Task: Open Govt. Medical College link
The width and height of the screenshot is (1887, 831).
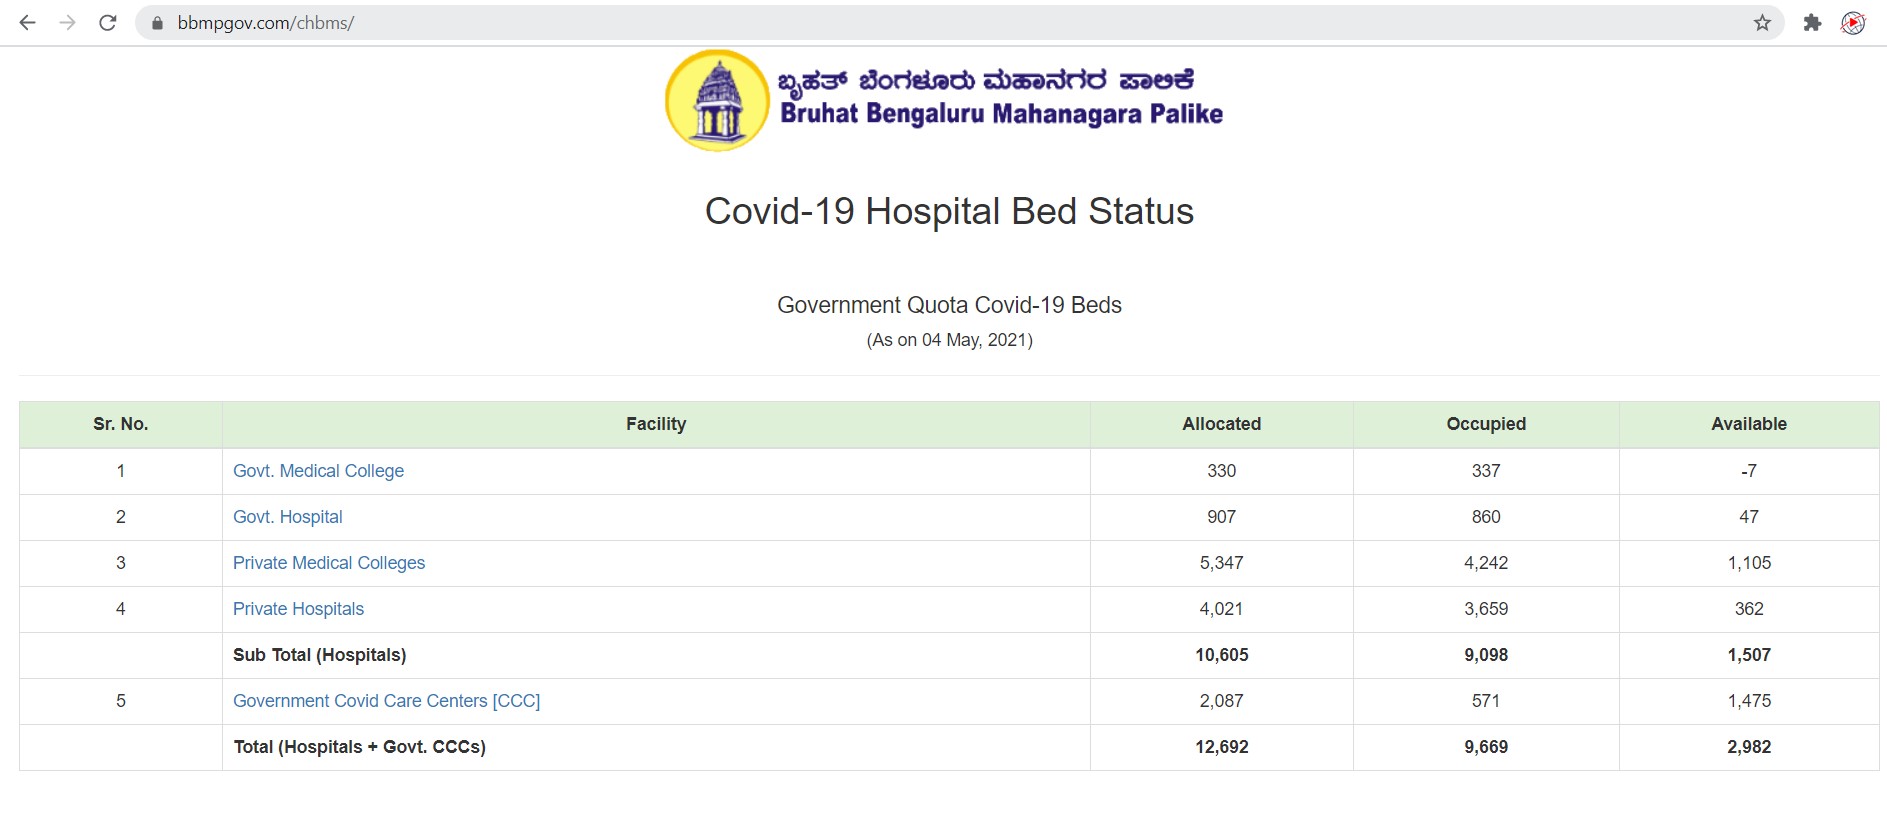Action: 318,471
